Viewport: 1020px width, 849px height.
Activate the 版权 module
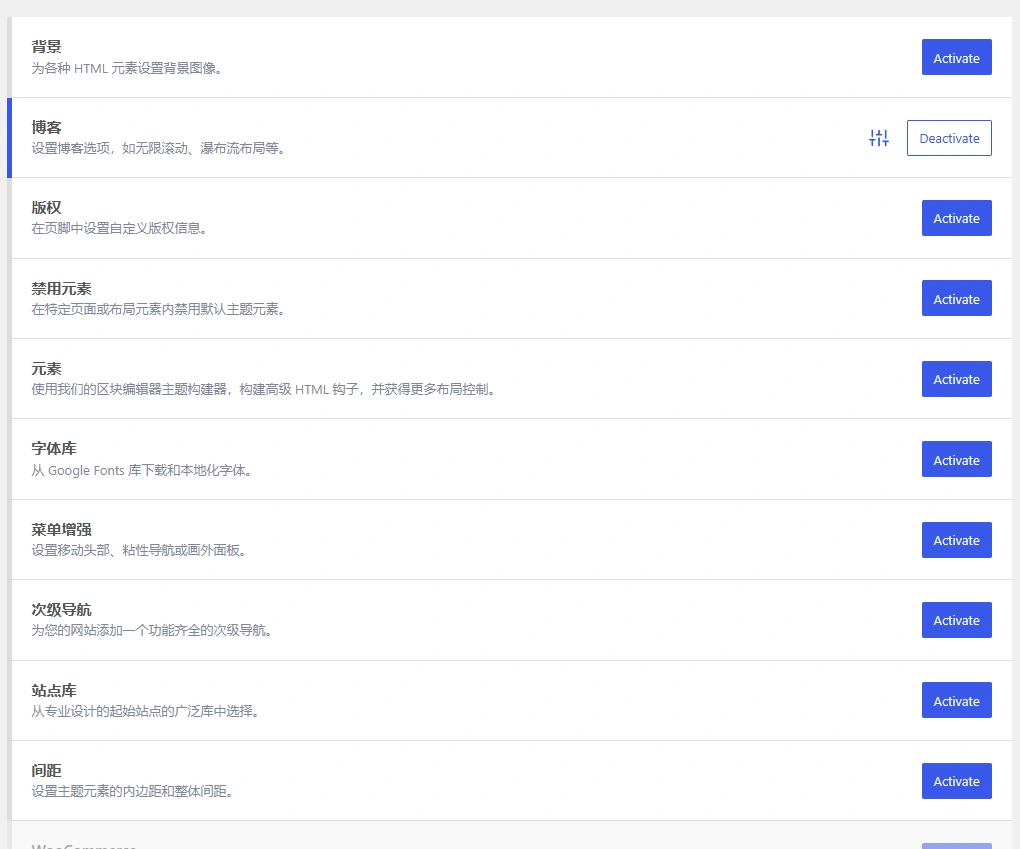[x=956, y=218]
